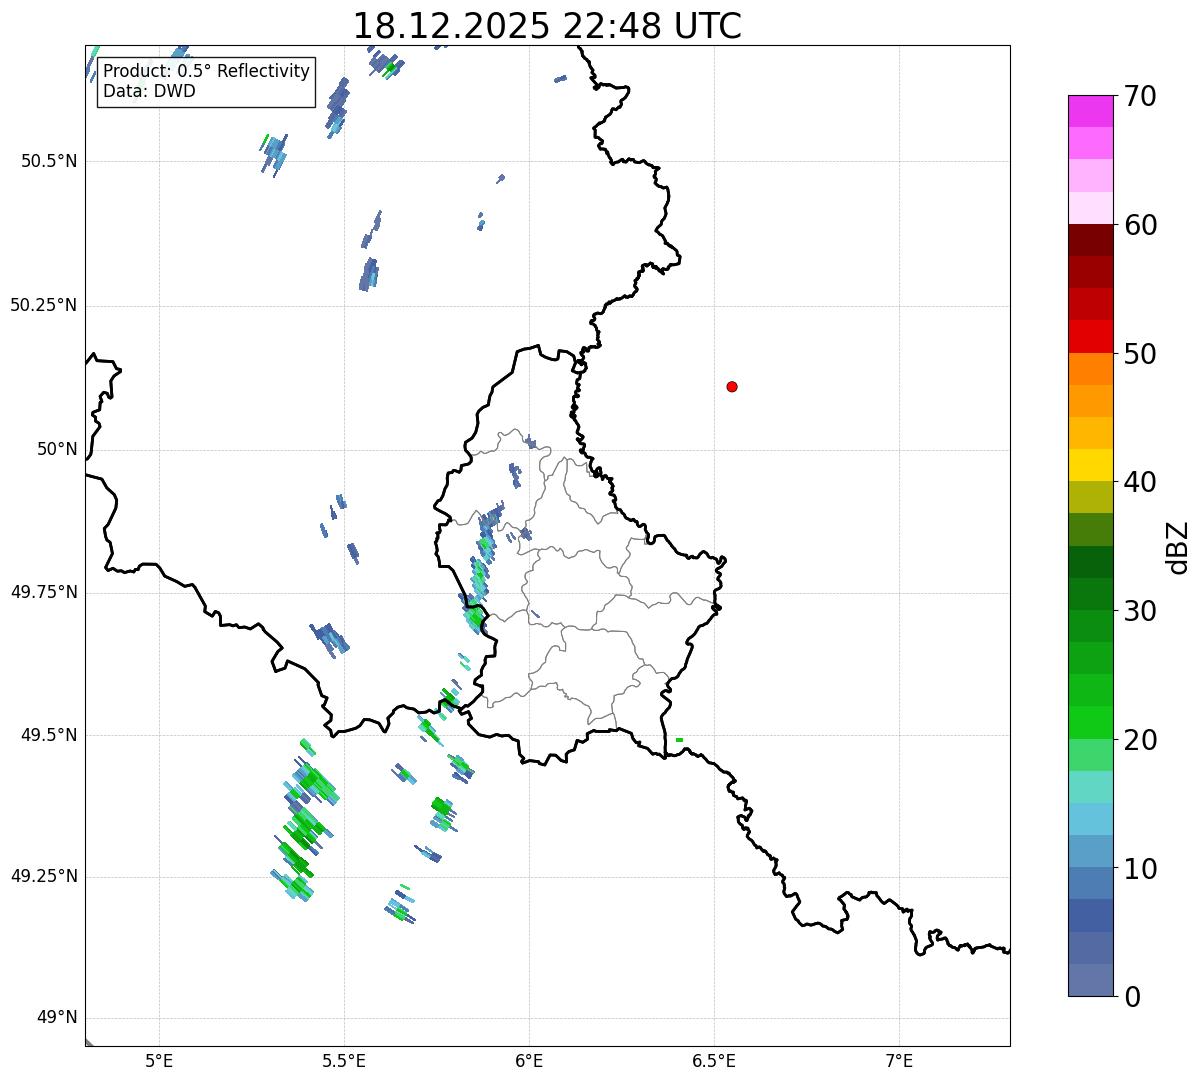
Task: Click the "49.75°N" latitude label
Action: point(43,592)
